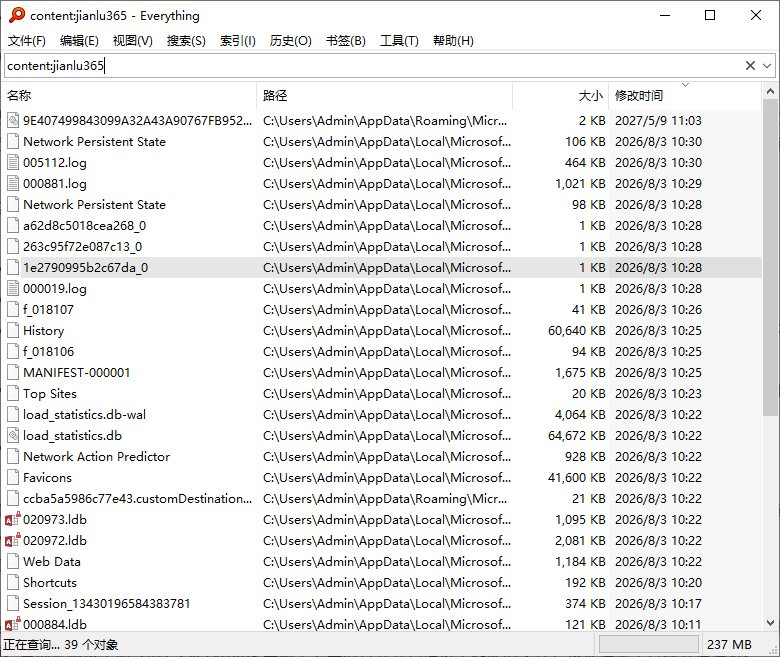The height and width of the screenshot is (657, 780).
Task: Click the Top Sites file icon
Action: click(x=13, y=393)
